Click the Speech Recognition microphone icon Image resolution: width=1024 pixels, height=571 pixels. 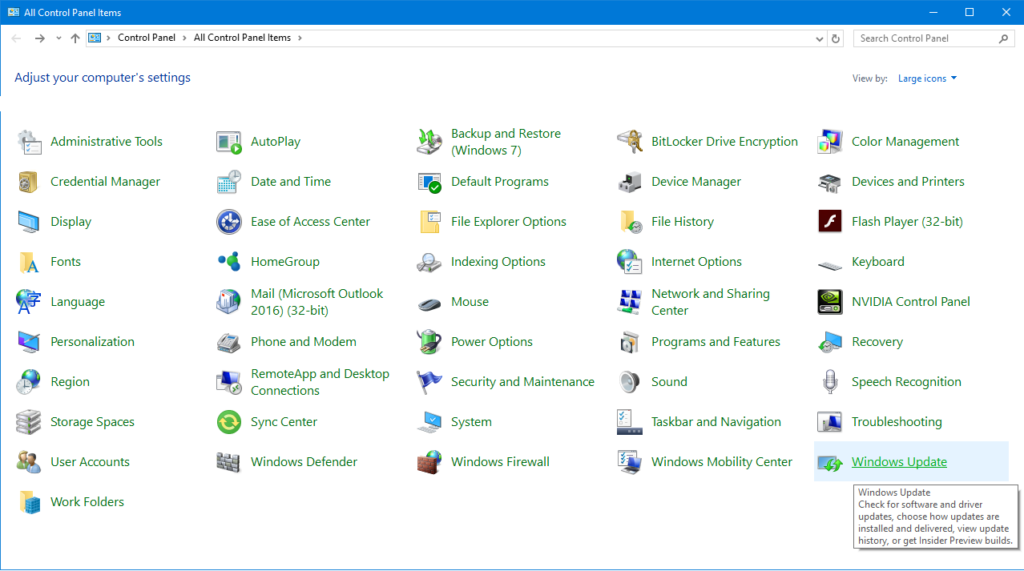click(x=829, y=382)
